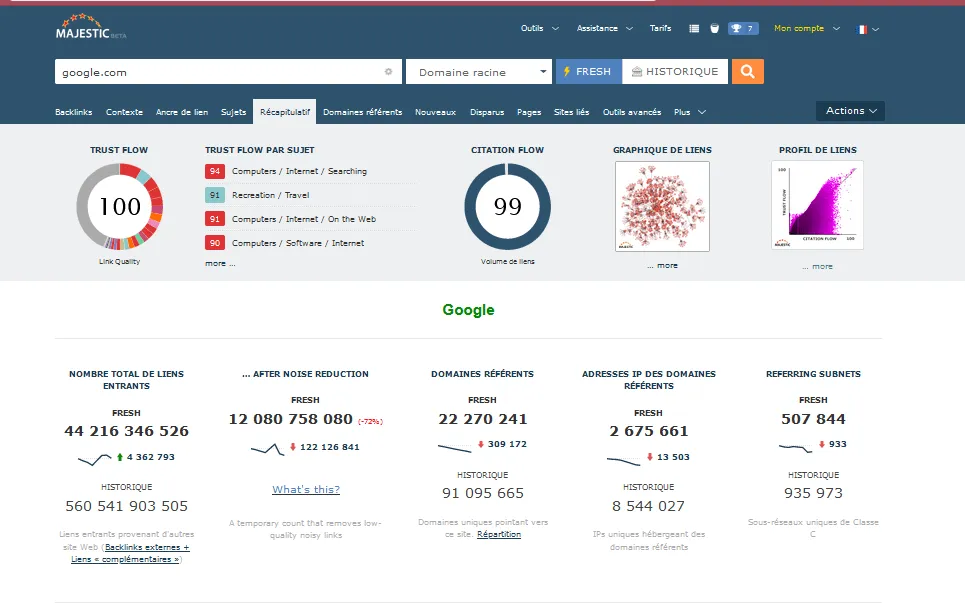Open the Mon compte dropdown
This screenshot has height=611, width=965.
pyautogui.click(x=807, y=28)
